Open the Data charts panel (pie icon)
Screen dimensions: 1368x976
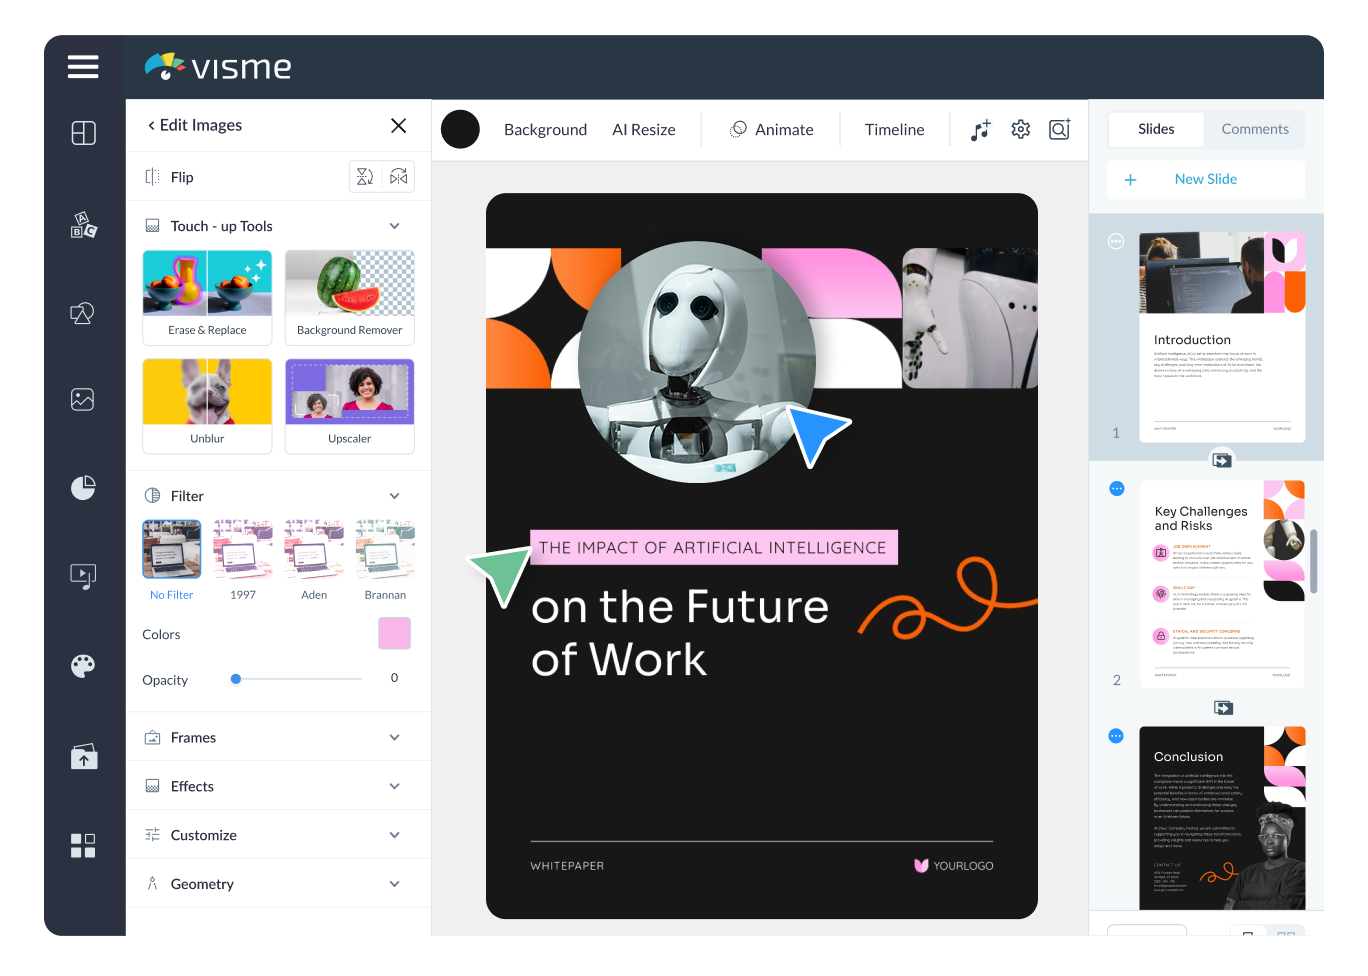pos(84,488)
